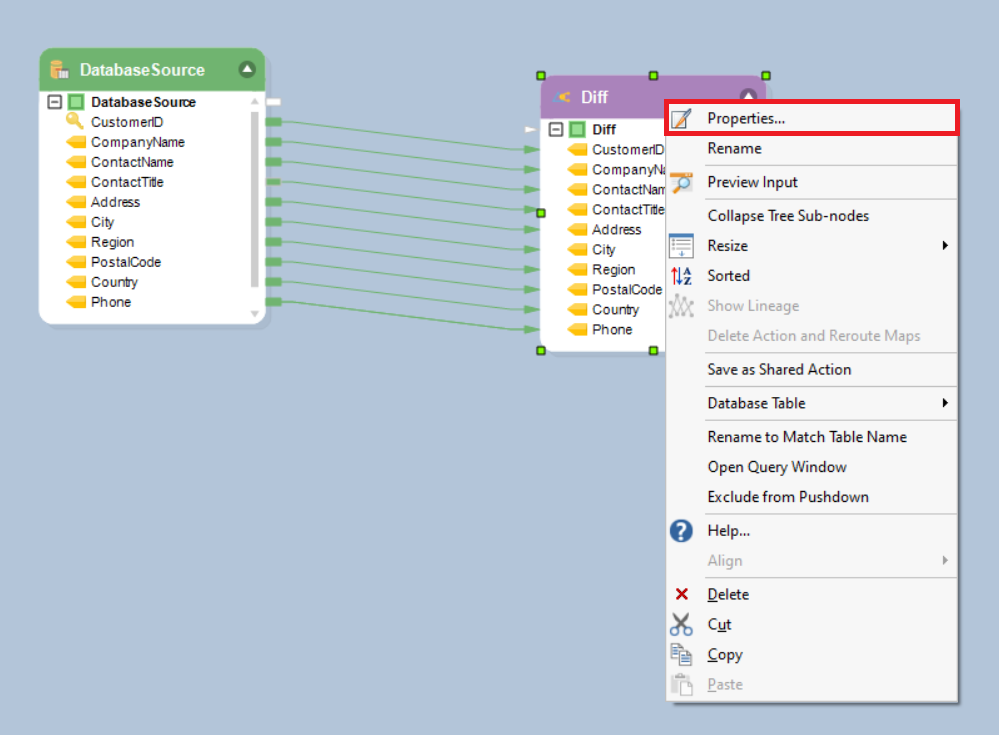Click the blue Help question mark icon
The image size is (999, 735).
681,531
